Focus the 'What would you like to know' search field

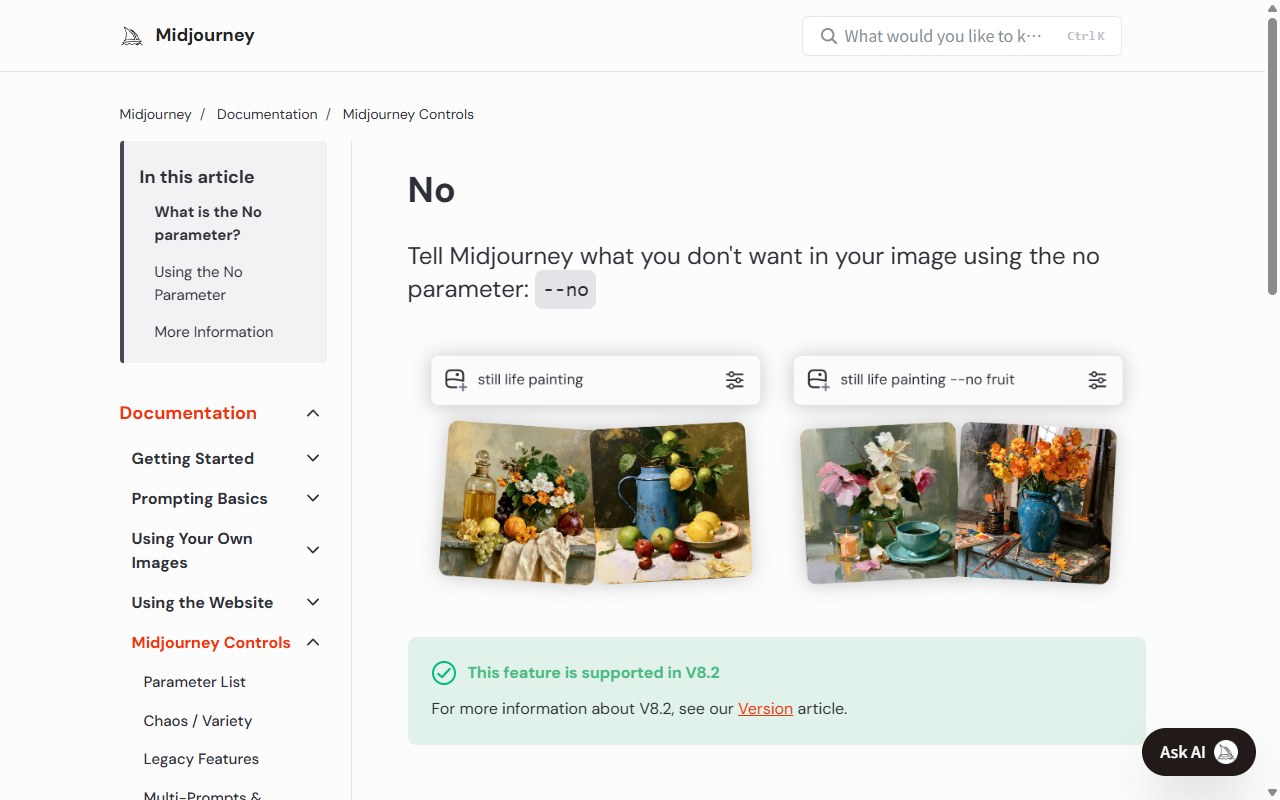(x=962, y=36)
